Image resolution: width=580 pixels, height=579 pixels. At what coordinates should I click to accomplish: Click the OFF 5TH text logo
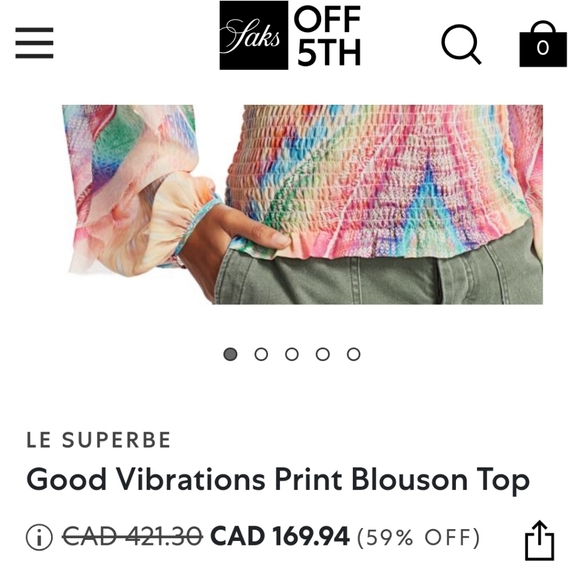[x=328, y=36]
